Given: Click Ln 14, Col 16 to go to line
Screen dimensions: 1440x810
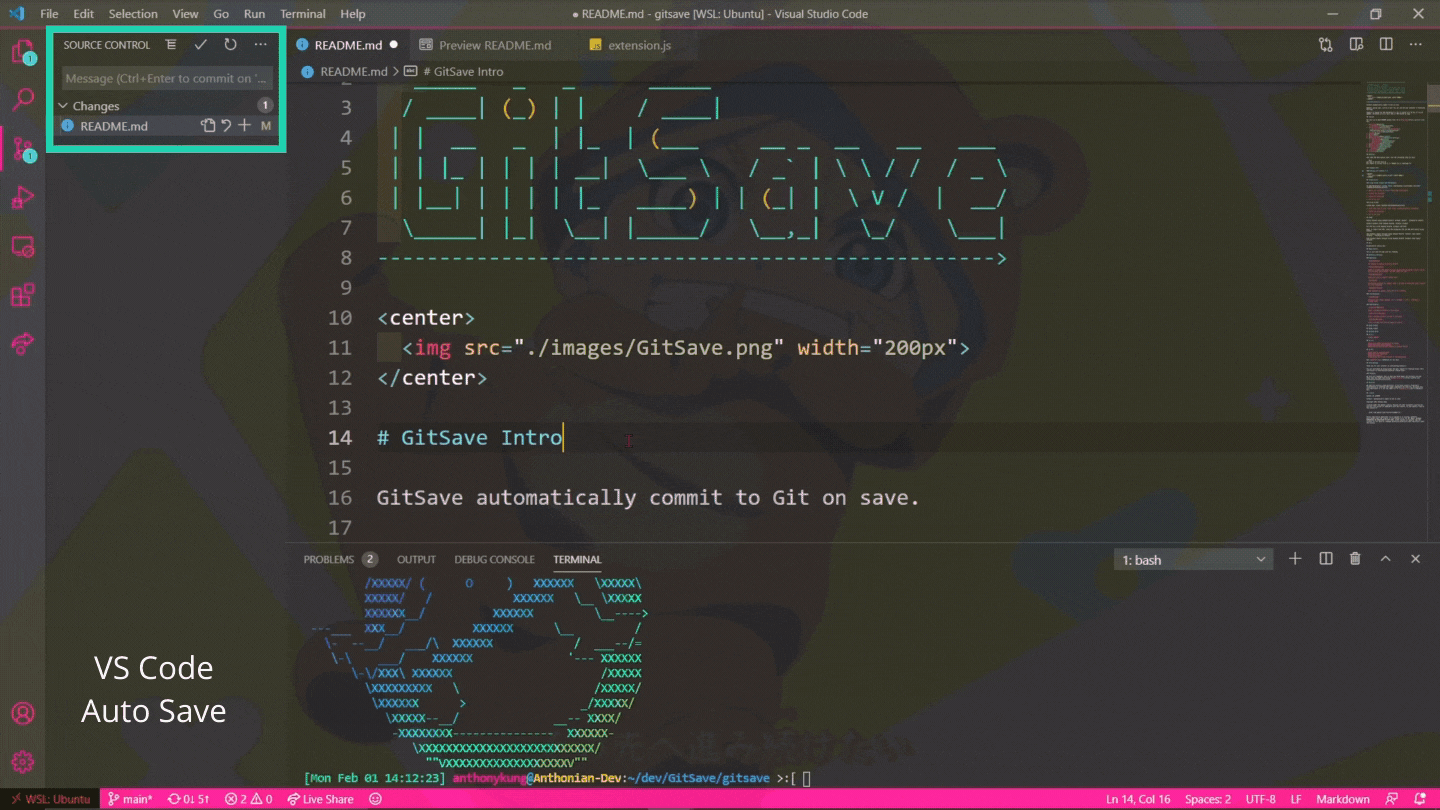Looking at the screenshot, I should coord(1138,799).
